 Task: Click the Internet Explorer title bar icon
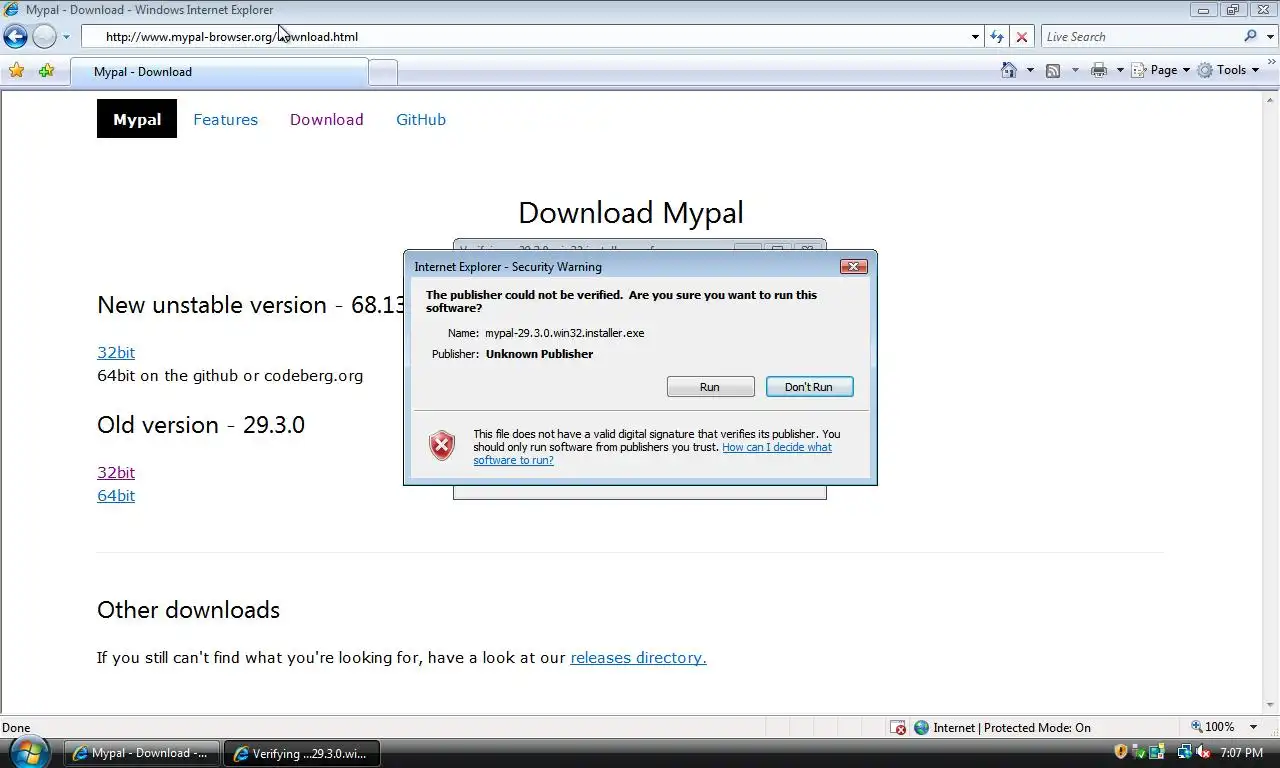tap(12, 10)
